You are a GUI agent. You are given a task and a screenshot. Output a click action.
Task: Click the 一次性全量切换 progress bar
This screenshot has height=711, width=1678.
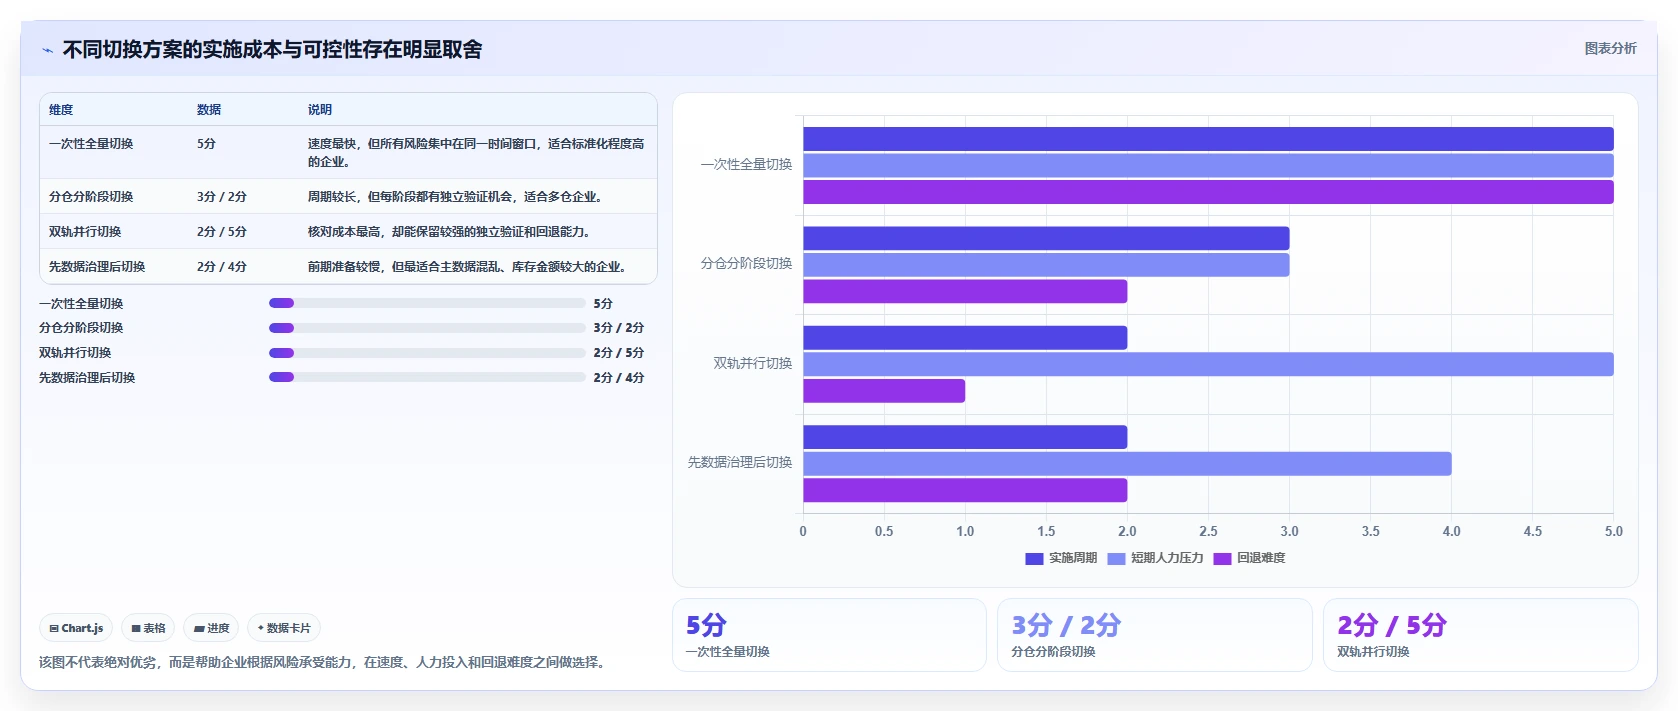click(427, 303)
